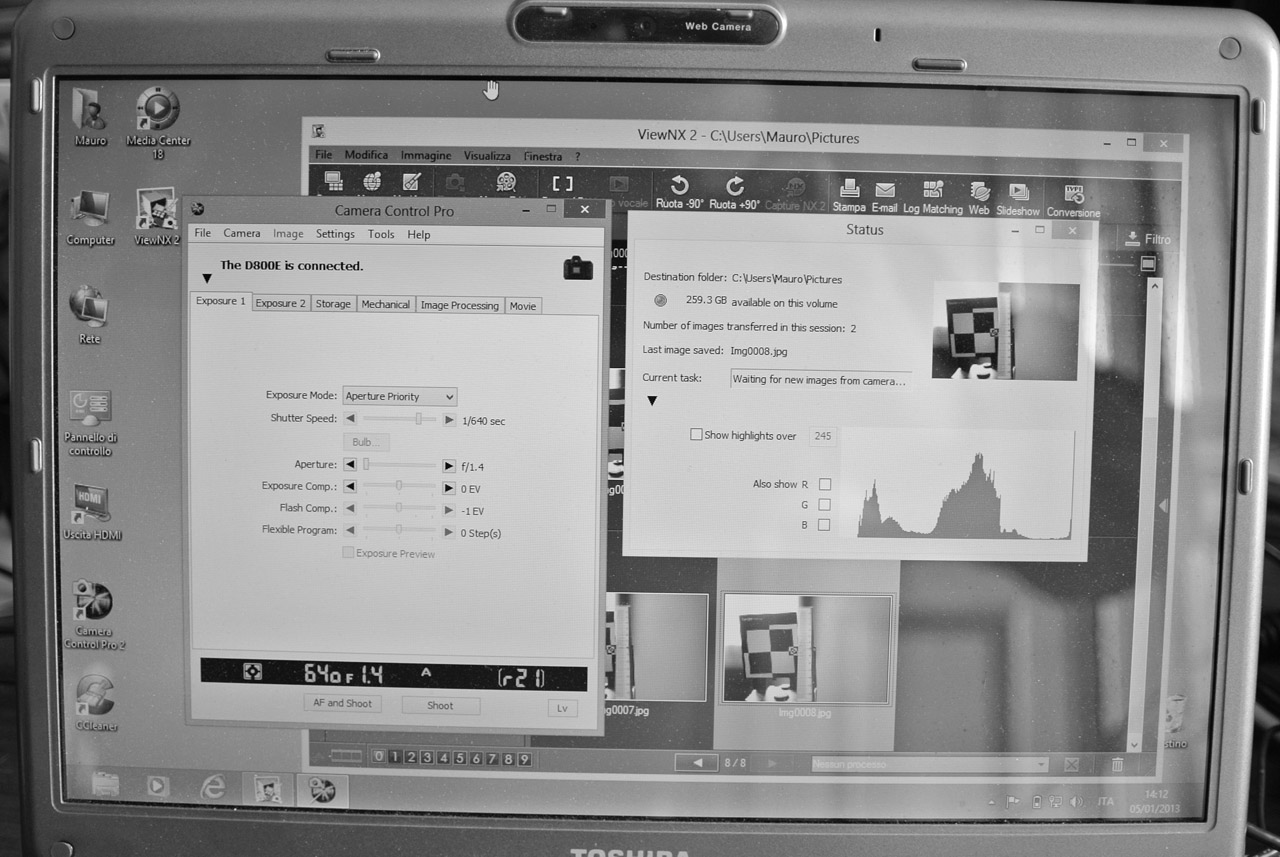Open Internet Explorer from taskbar
Screen dimensions: 1280x857
213,786
